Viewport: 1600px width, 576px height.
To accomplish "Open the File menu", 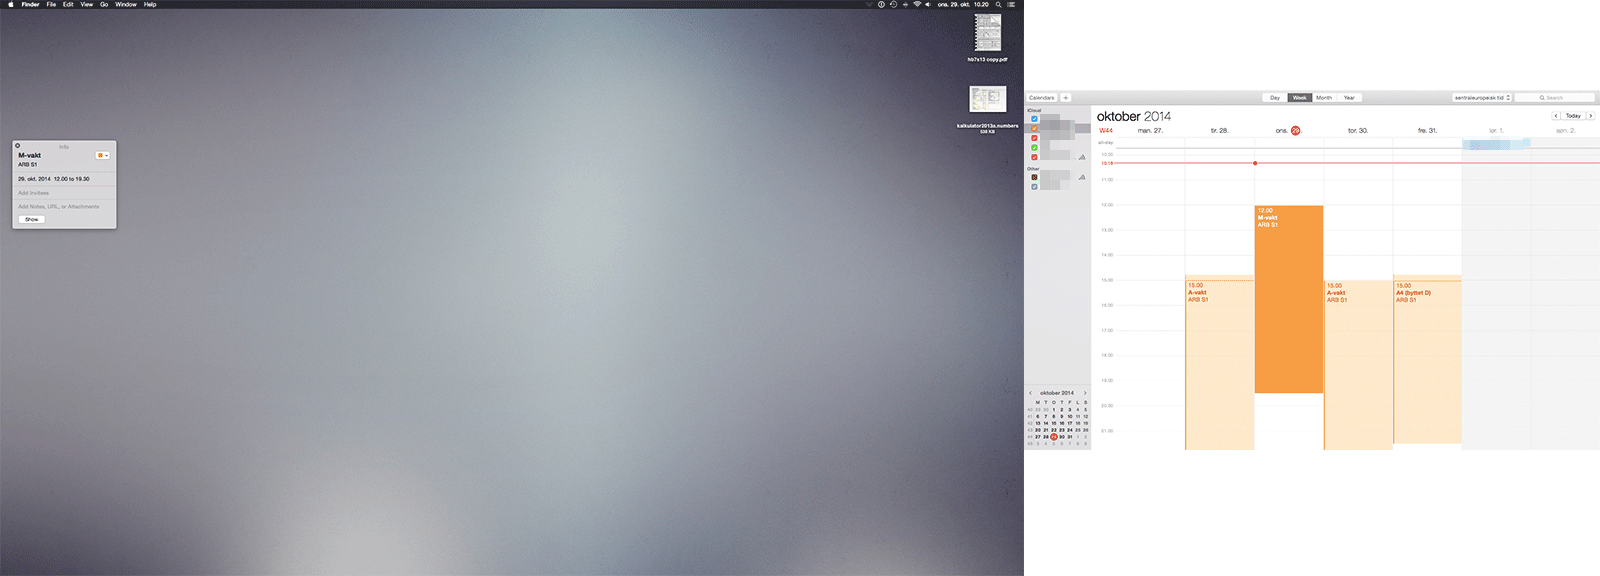I will point(51,4).
